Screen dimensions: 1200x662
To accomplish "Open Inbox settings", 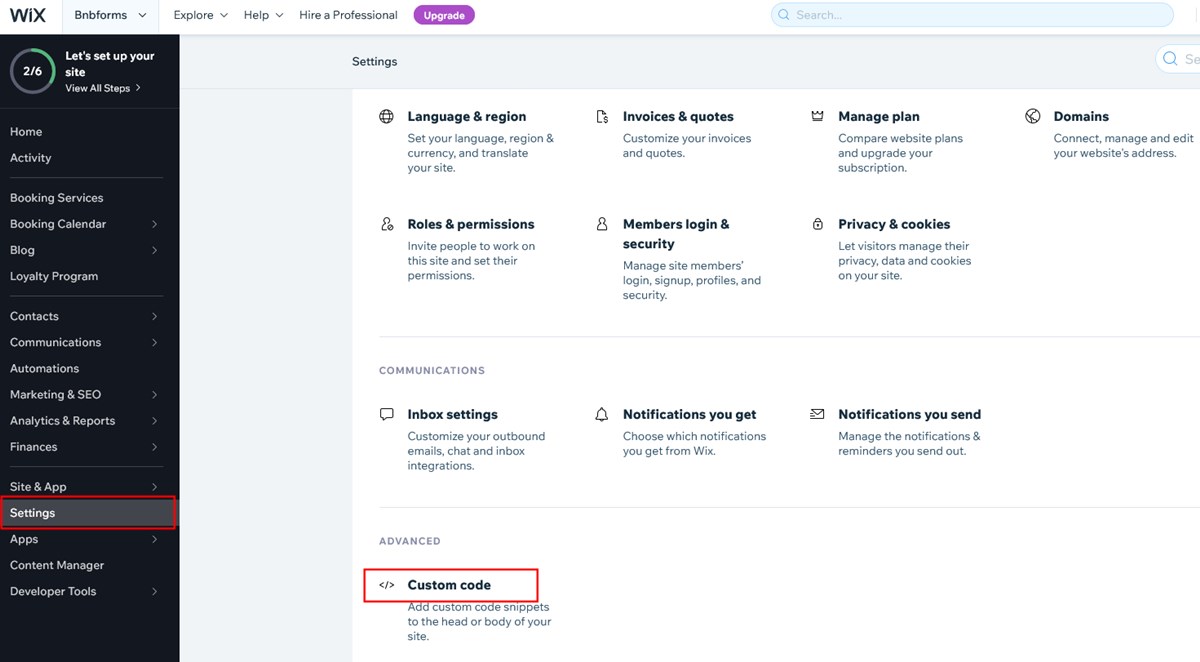I will point(452,414).
